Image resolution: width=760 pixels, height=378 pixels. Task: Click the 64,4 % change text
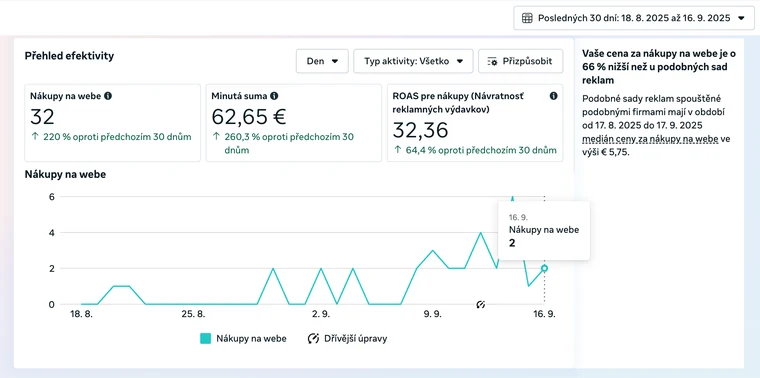pos(481,150)
